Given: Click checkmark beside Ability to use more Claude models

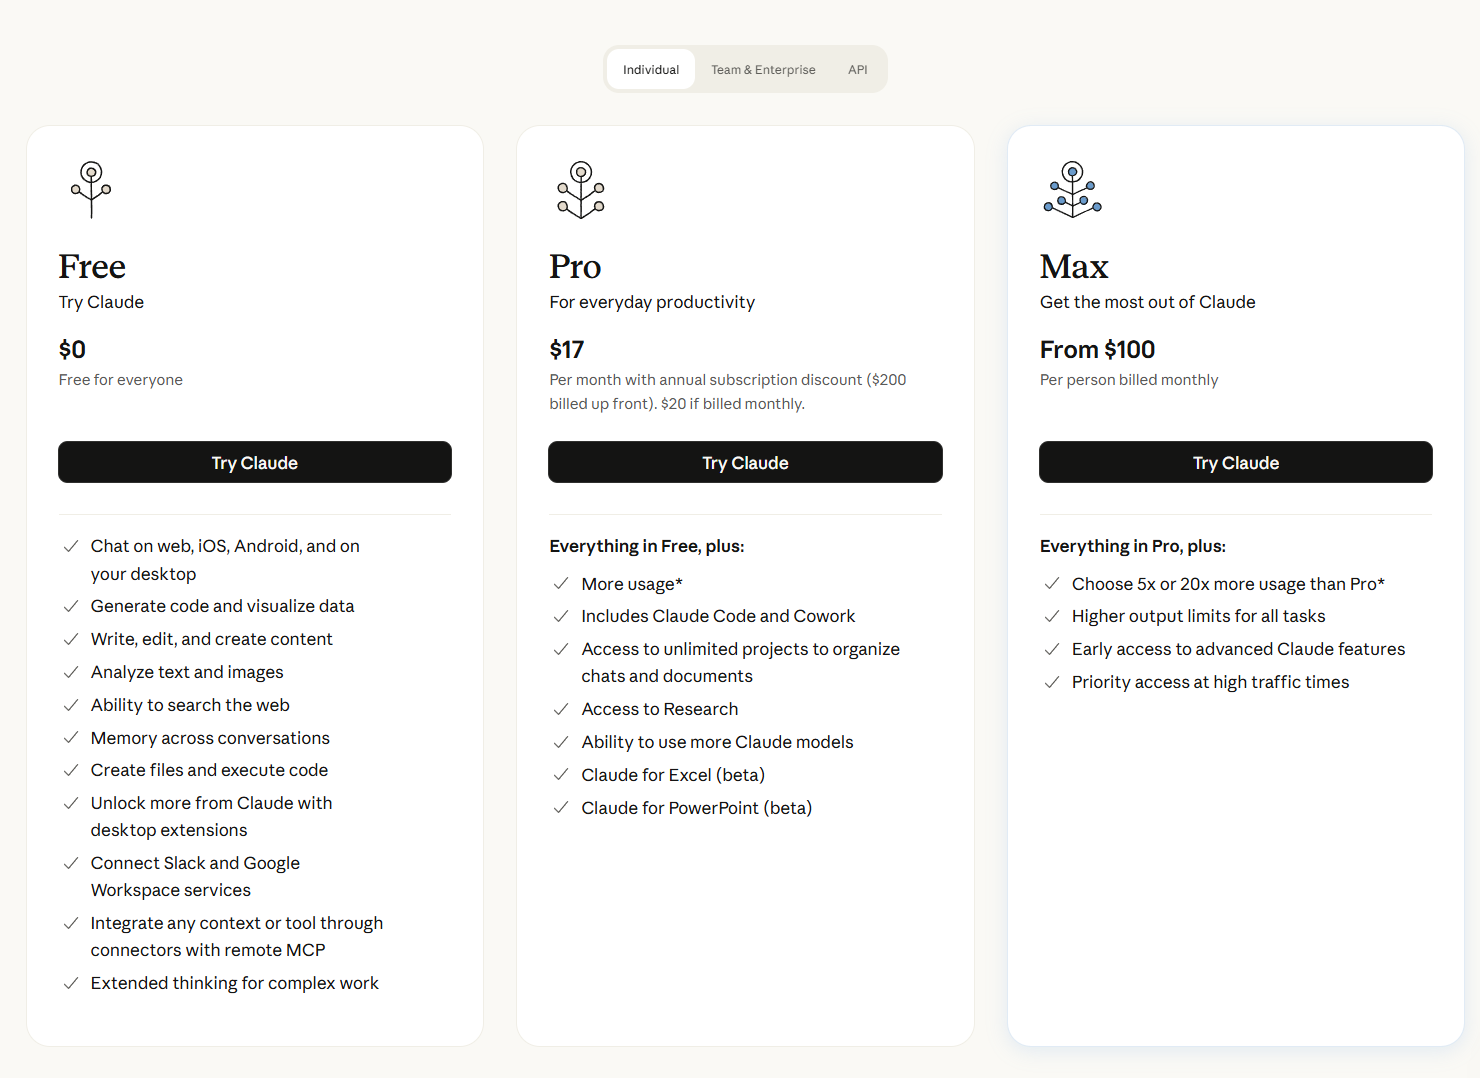Looking at the screenshot, I should pyautogui.click(x=561, y=742).
